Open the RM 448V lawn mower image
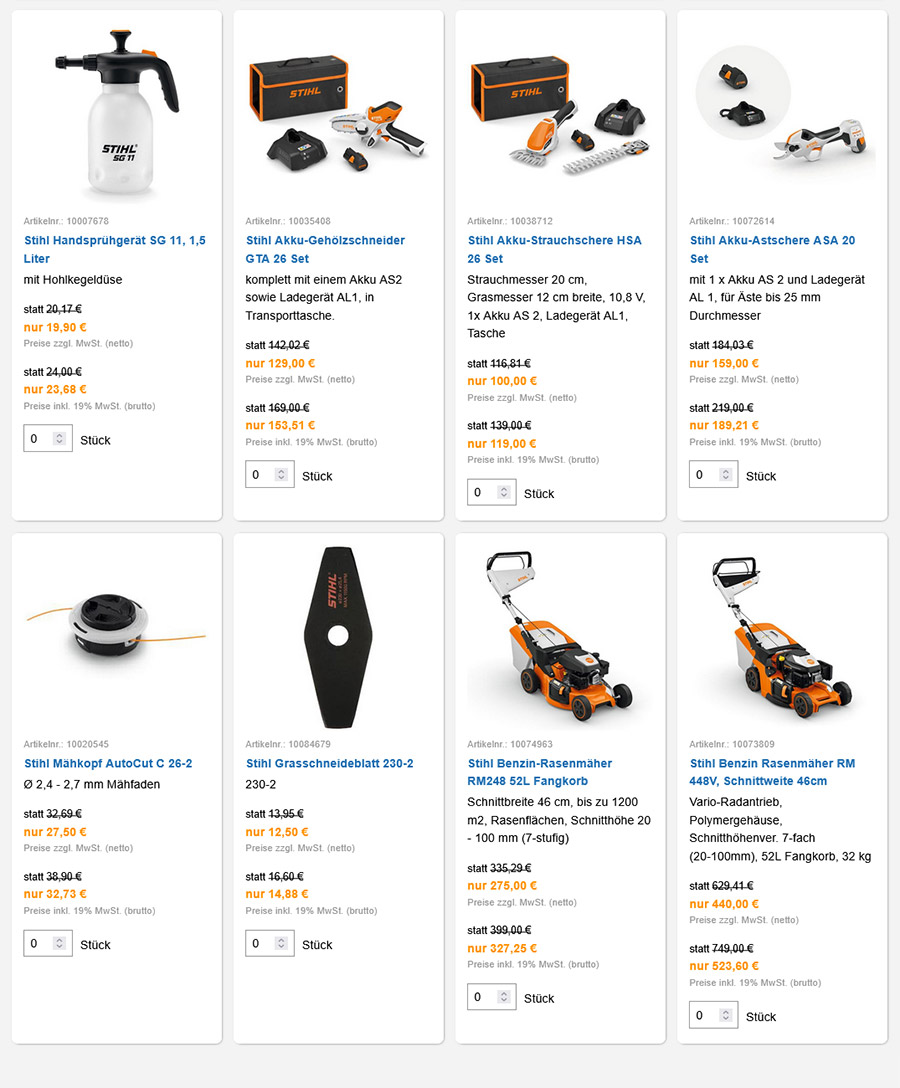 coord(781,636)
